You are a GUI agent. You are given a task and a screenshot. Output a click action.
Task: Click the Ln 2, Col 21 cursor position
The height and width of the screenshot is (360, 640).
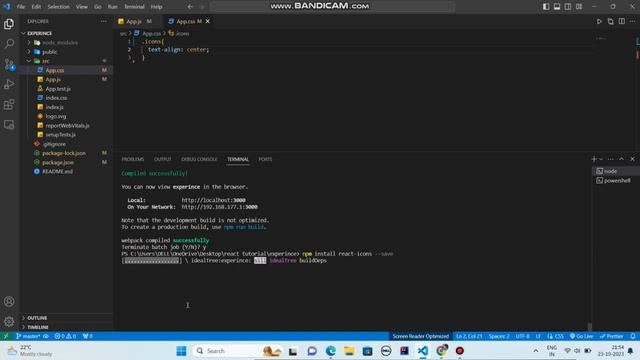469,336
